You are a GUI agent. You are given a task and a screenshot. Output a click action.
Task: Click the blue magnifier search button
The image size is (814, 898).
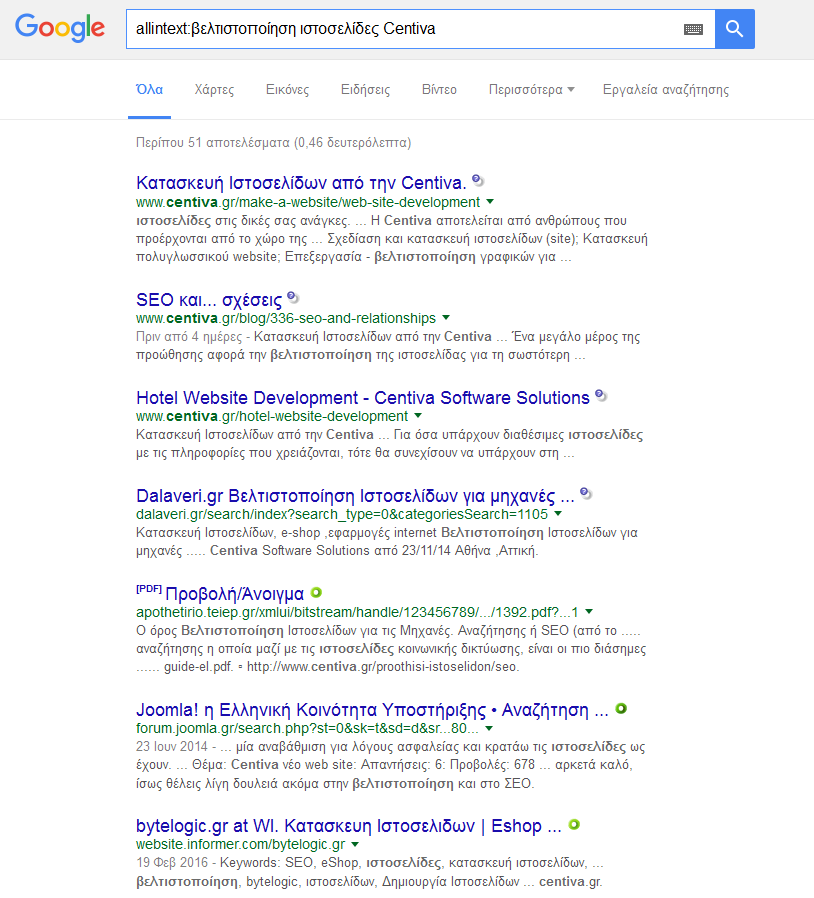point(734,29)
